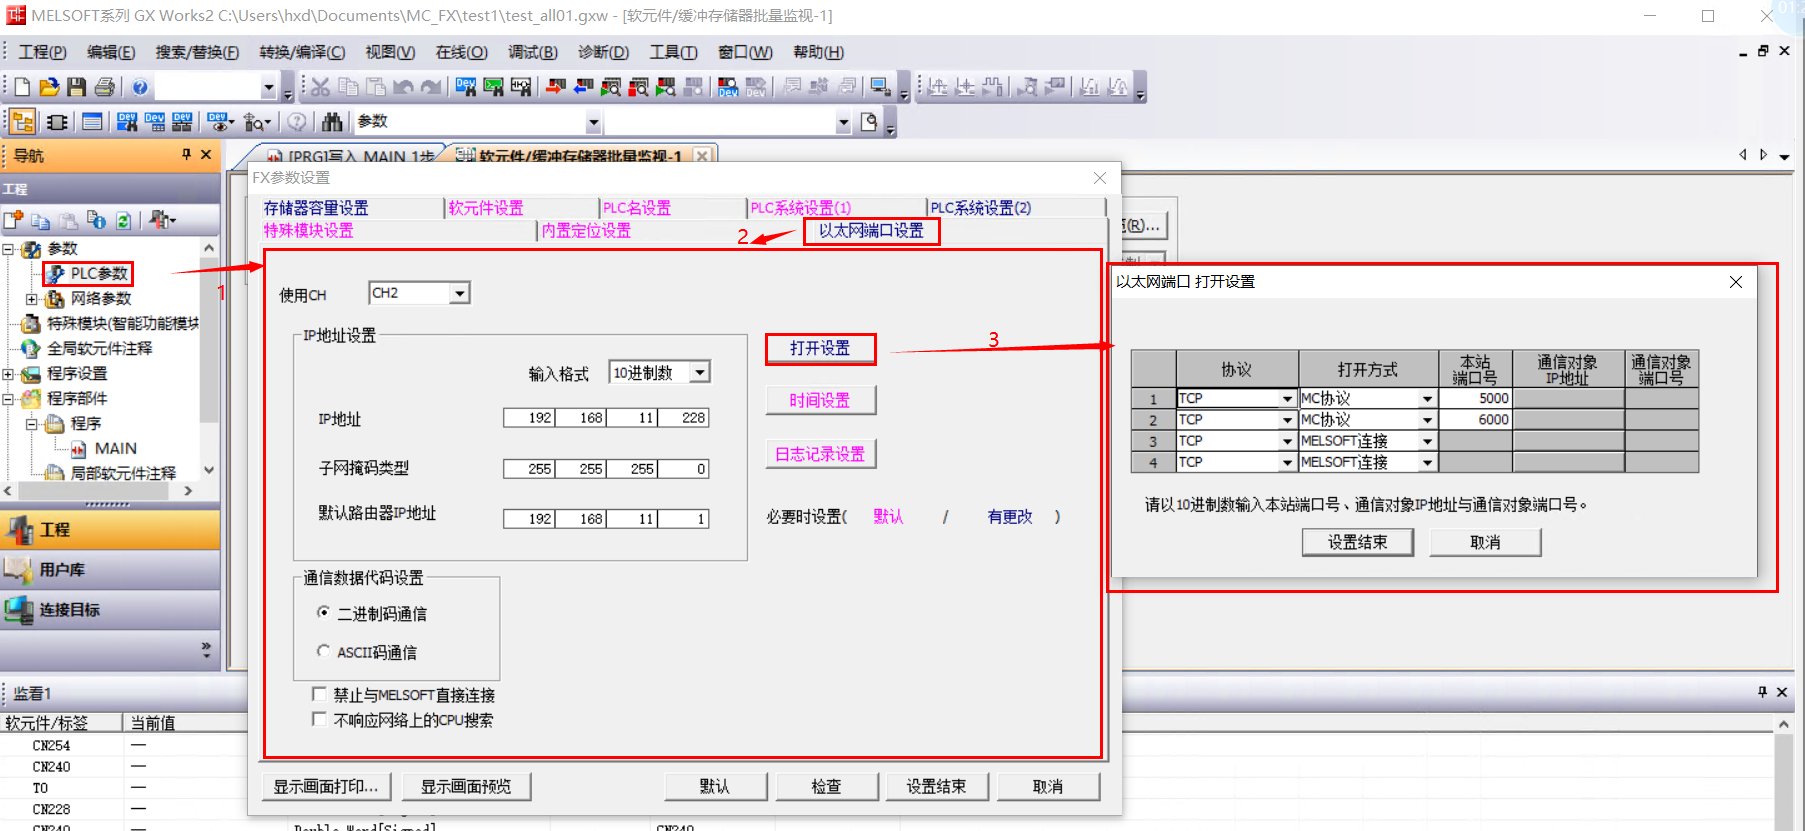This screenshot has width=1805, height=831.
Task: Select PLC参数 in the project tree
Action: pyautogui.click(x=98, y=274)
